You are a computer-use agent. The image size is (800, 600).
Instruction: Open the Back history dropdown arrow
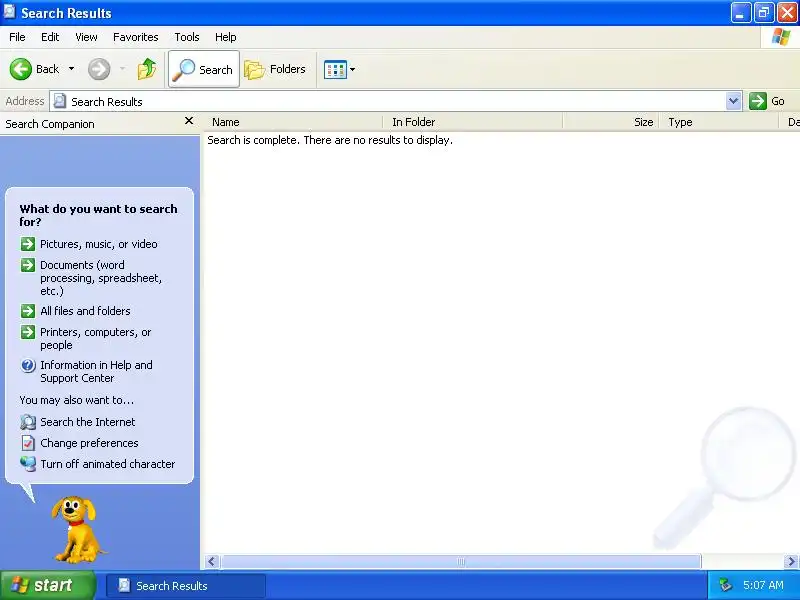(x=71, y=69)
